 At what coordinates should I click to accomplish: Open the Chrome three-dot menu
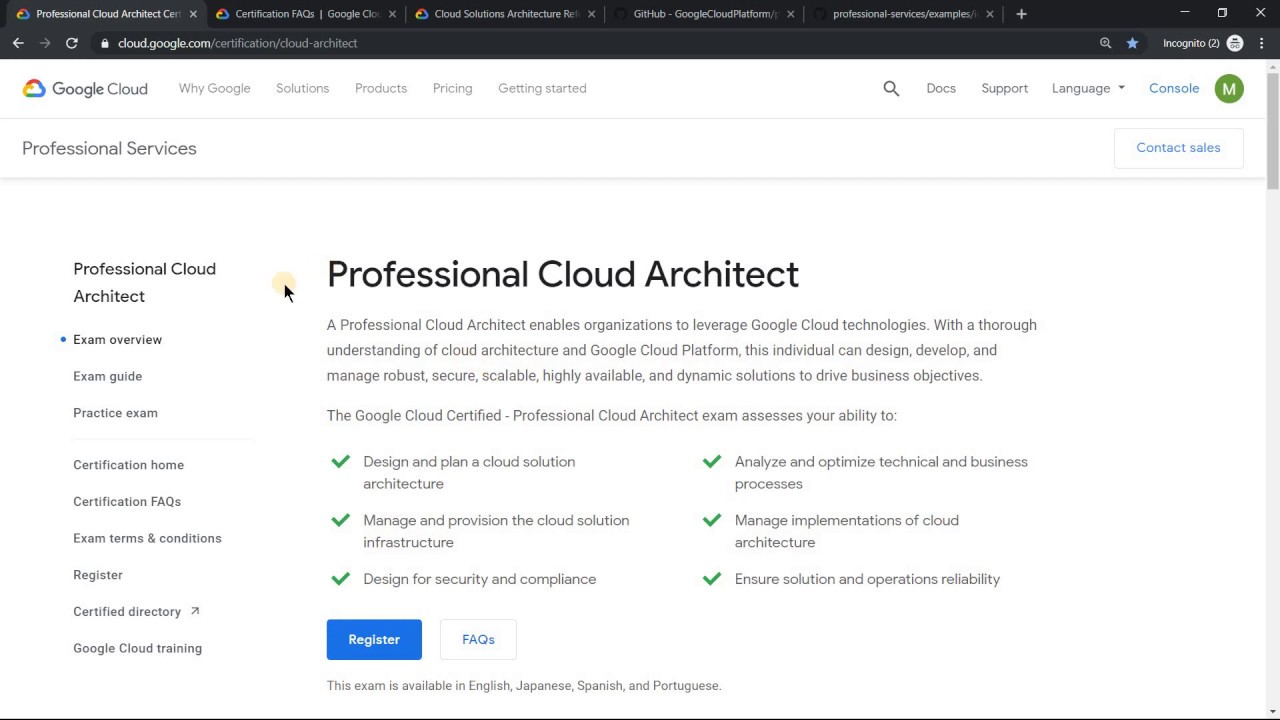tap(1262, 43)
